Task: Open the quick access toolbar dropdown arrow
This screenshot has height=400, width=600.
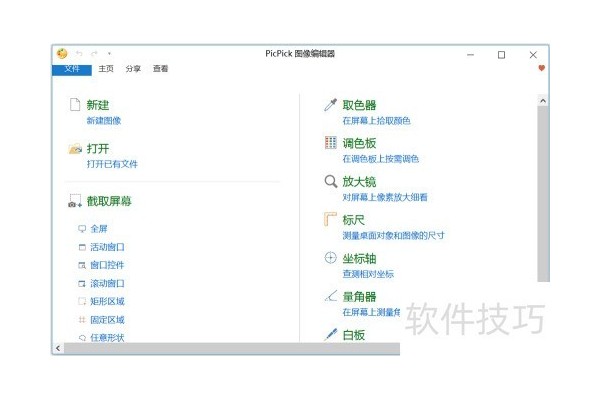Action: pyautogui.click(x=109, y=54)
